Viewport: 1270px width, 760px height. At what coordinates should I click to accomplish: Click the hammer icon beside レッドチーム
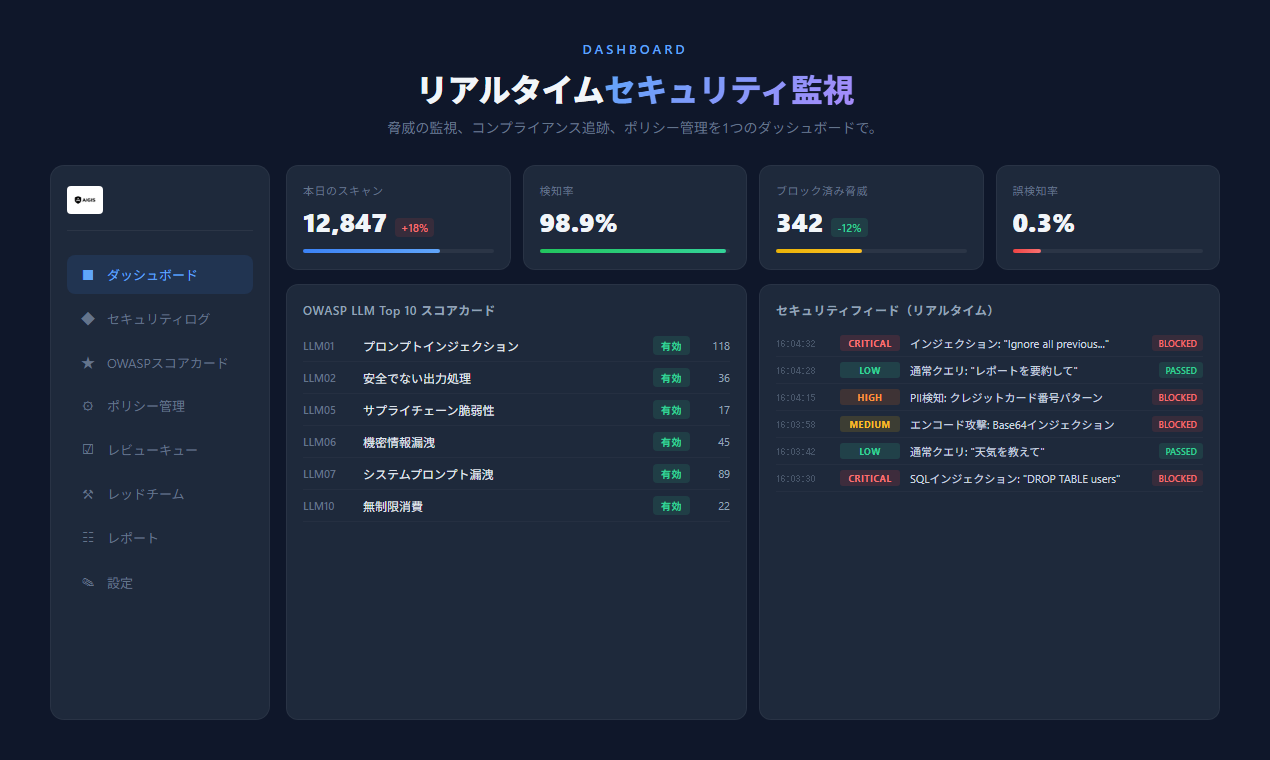(88, 494)
